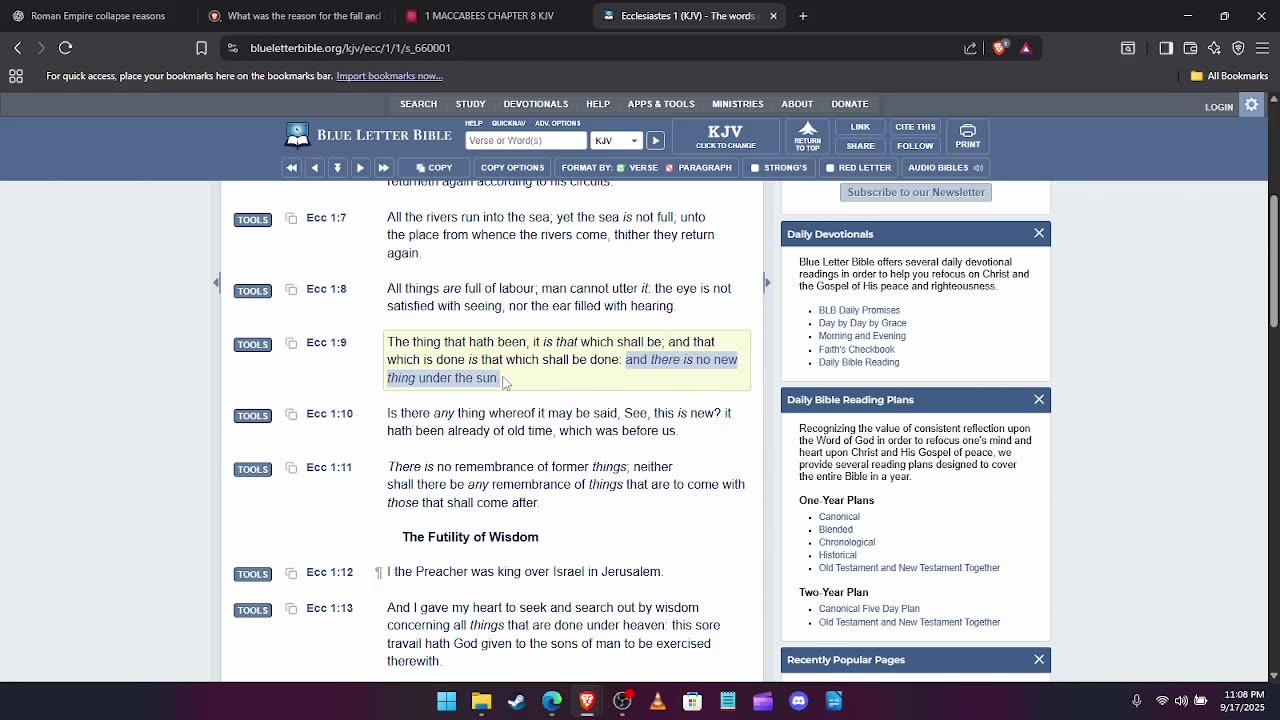Close the Daily Devotionals panel

[x=1039, y=234]
